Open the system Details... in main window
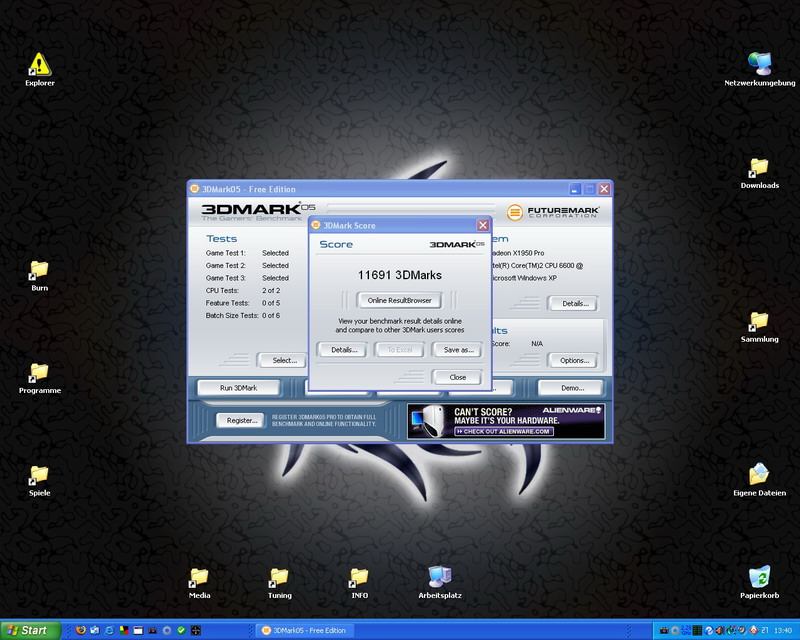 point(574,303)
